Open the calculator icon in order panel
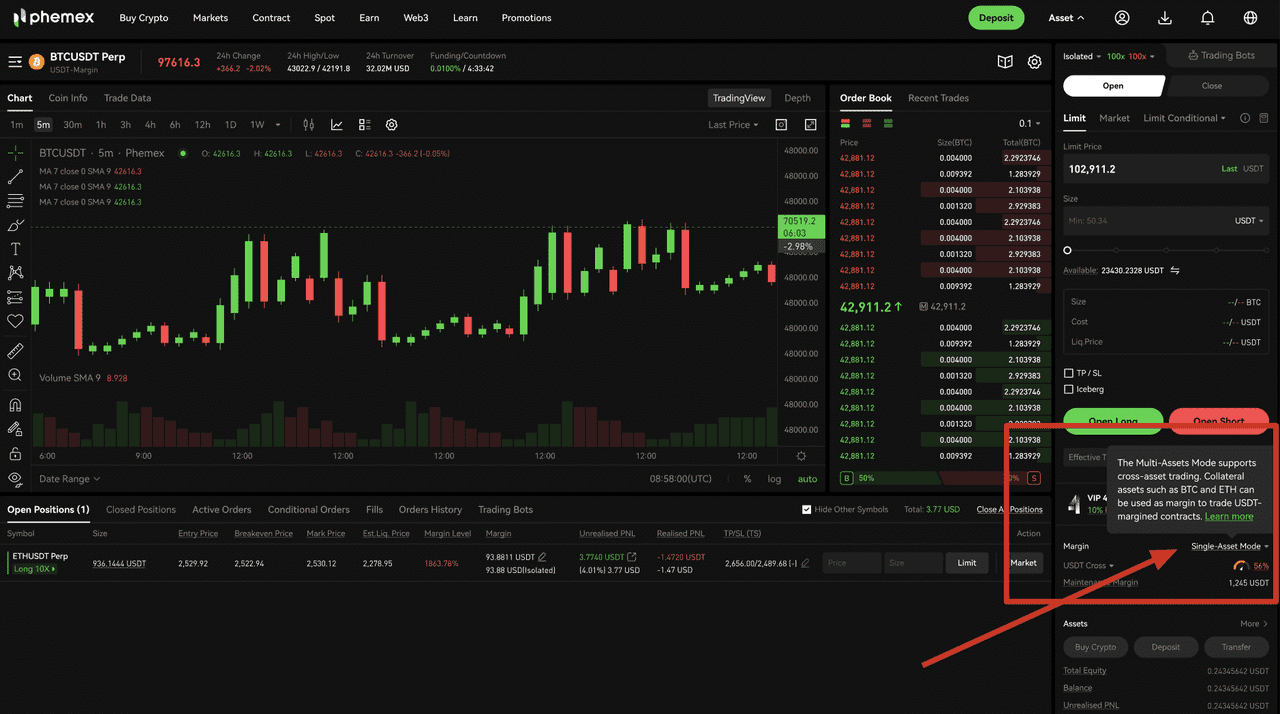This screenshot has width=1280, height=714. (x=1264, y=118)
